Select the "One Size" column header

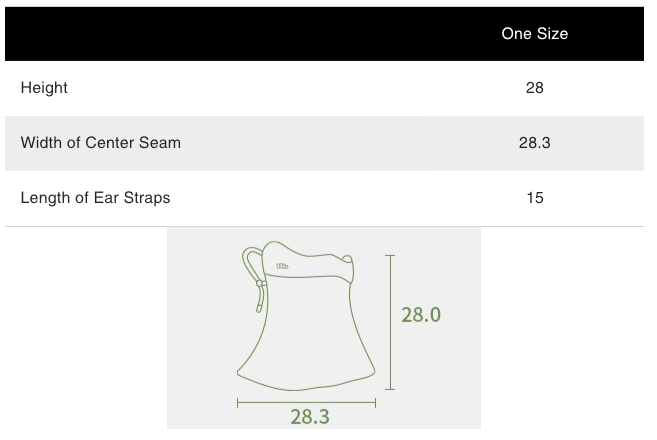point(534,34)
